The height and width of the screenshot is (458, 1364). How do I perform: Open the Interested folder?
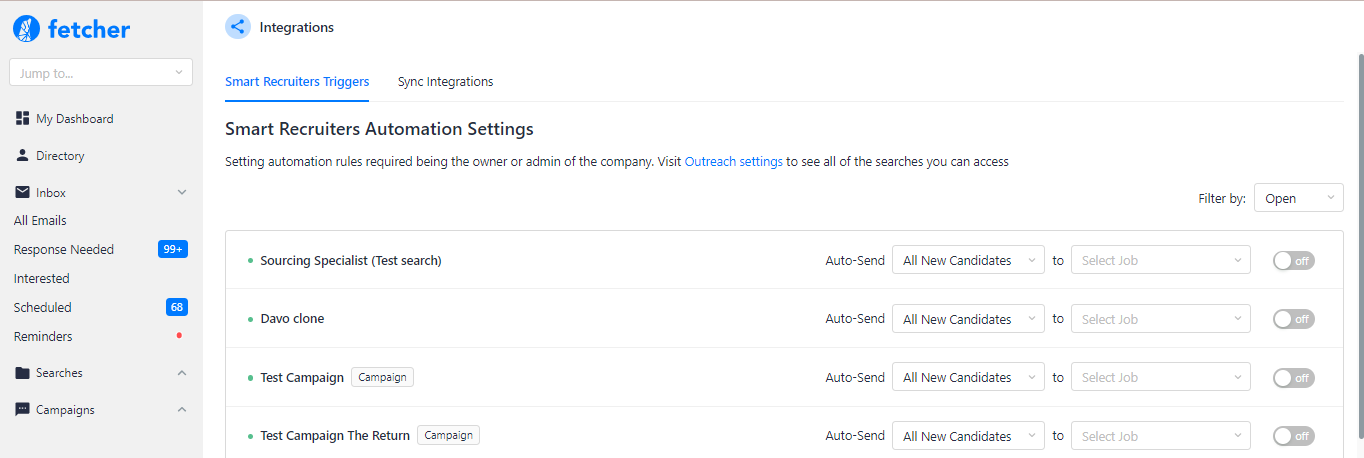click(x=42, y=279)
